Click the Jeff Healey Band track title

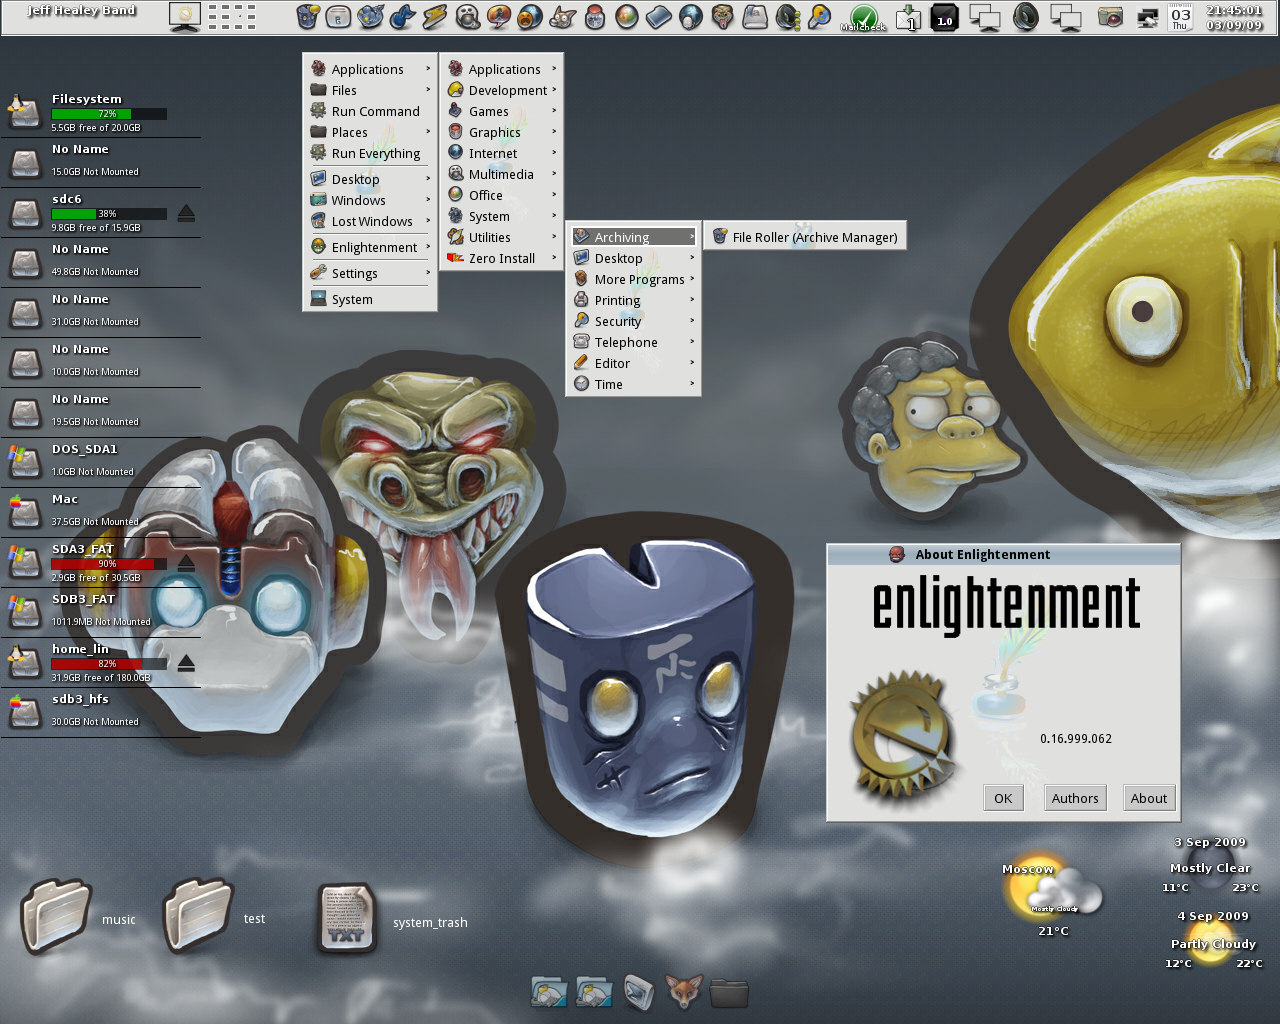pos(81,10)
